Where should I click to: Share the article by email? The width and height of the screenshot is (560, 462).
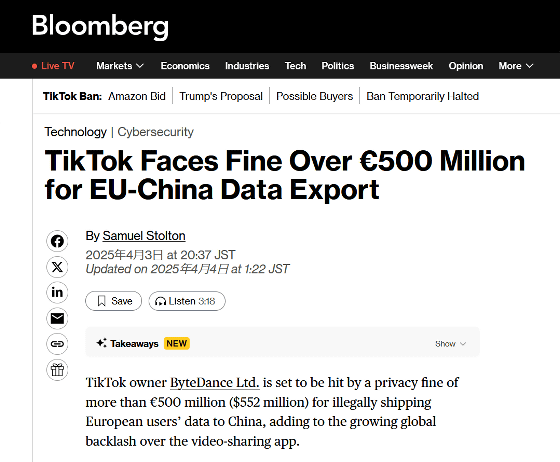[x=57, y=318]
